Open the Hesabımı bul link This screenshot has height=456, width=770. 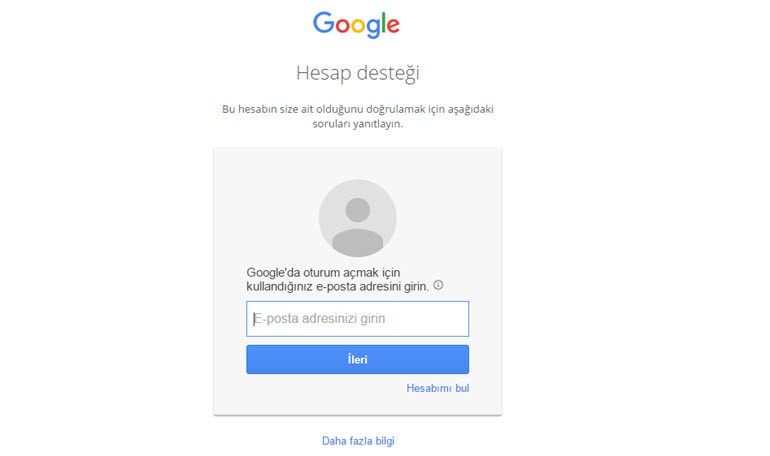(x=438, y=388)
